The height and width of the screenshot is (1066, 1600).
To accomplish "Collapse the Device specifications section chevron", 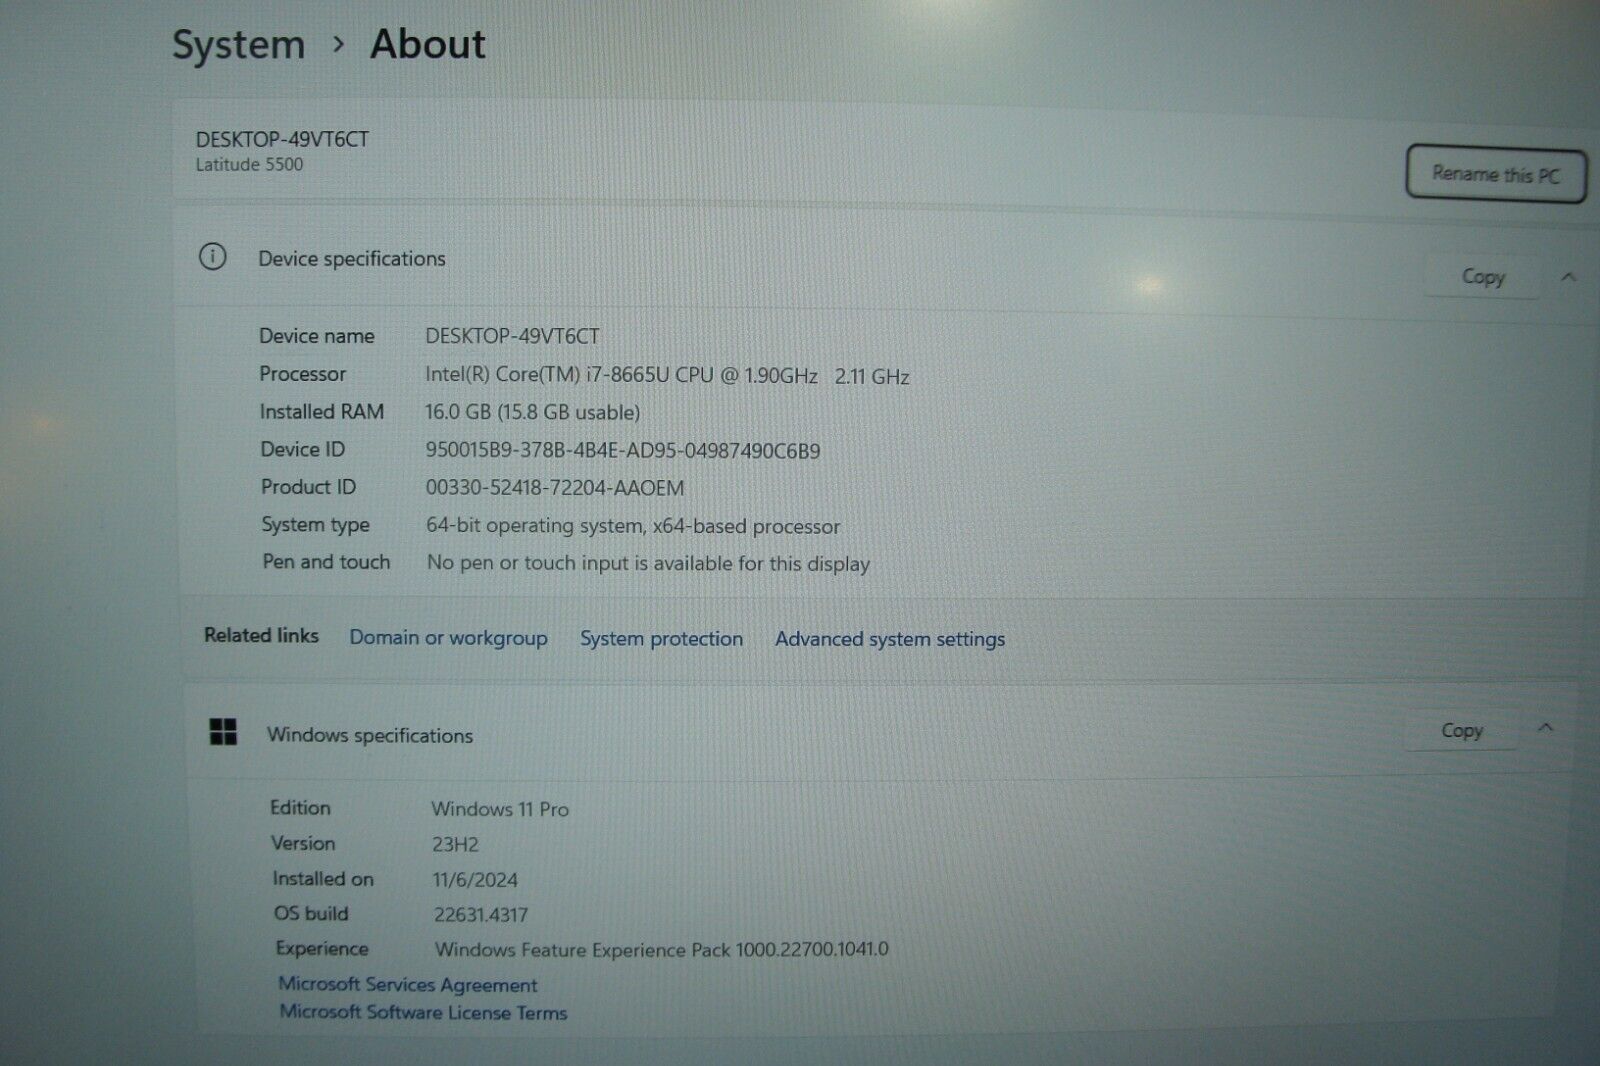I will click(1568, 277).
